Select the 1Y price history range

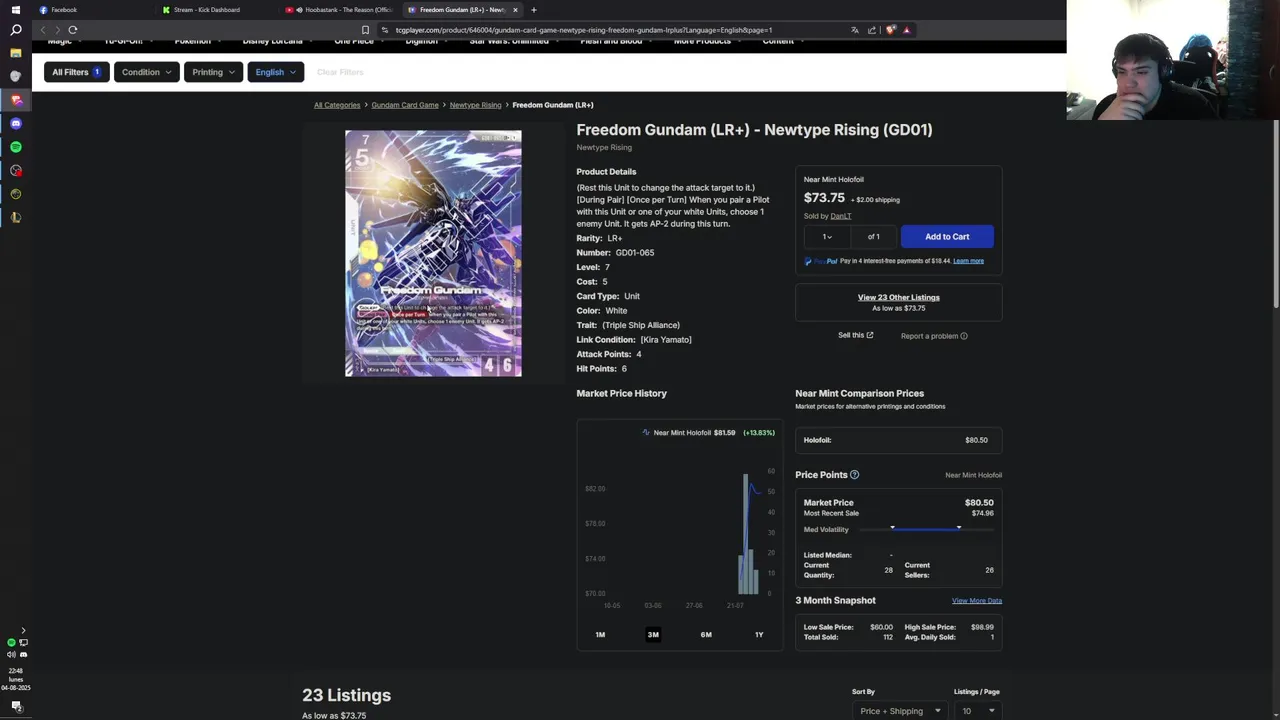(x=759, y=635)
